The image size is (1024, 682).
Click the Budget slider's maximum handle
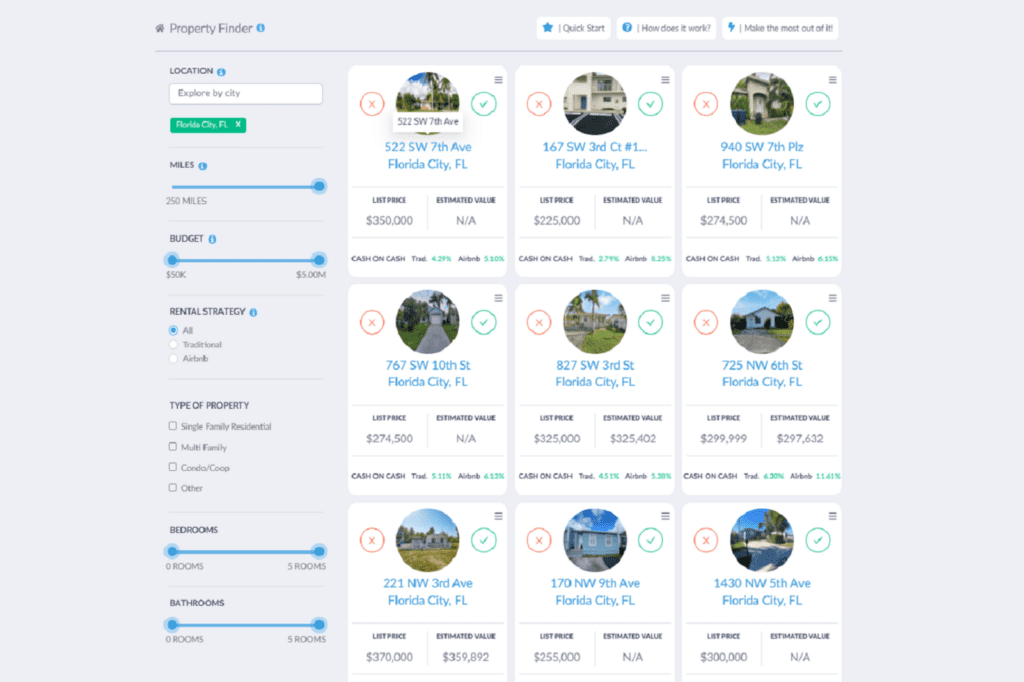coord(319,259)
